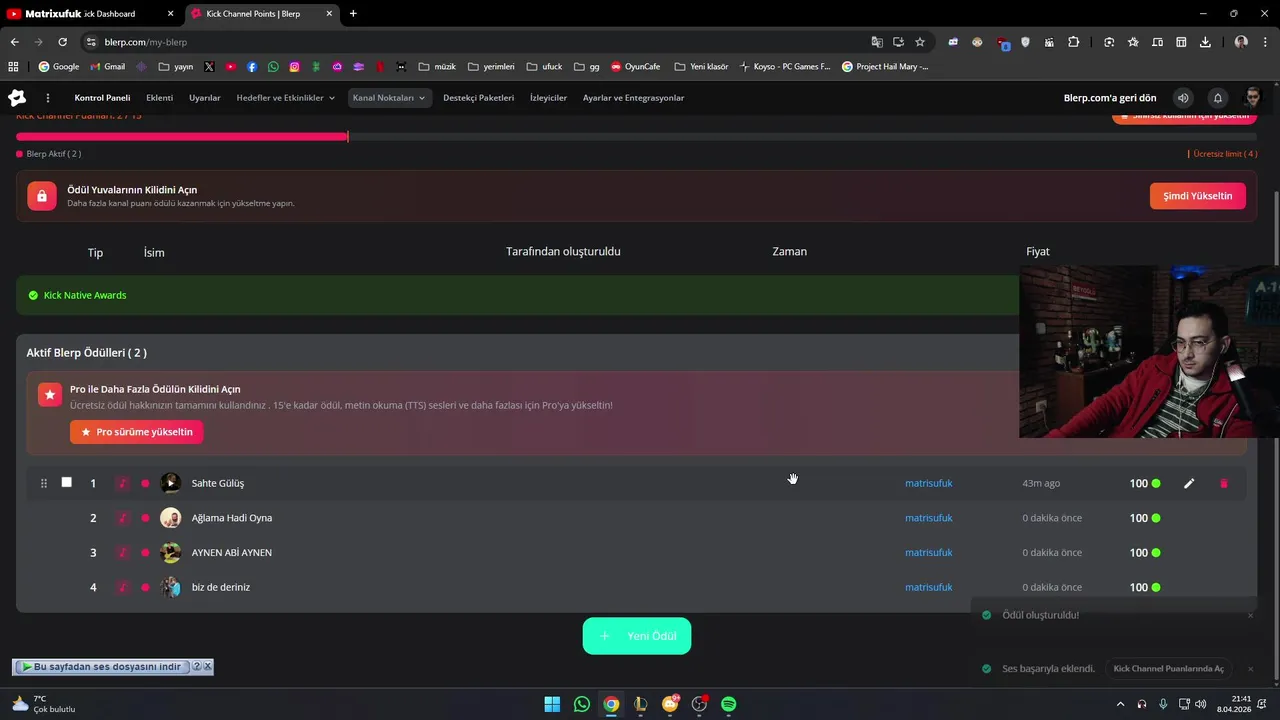Screen dimensions: 1280x720
Task: Click Blerp.com'a geri dön link
Action: pyautogui.click(x=1110, y=98)
